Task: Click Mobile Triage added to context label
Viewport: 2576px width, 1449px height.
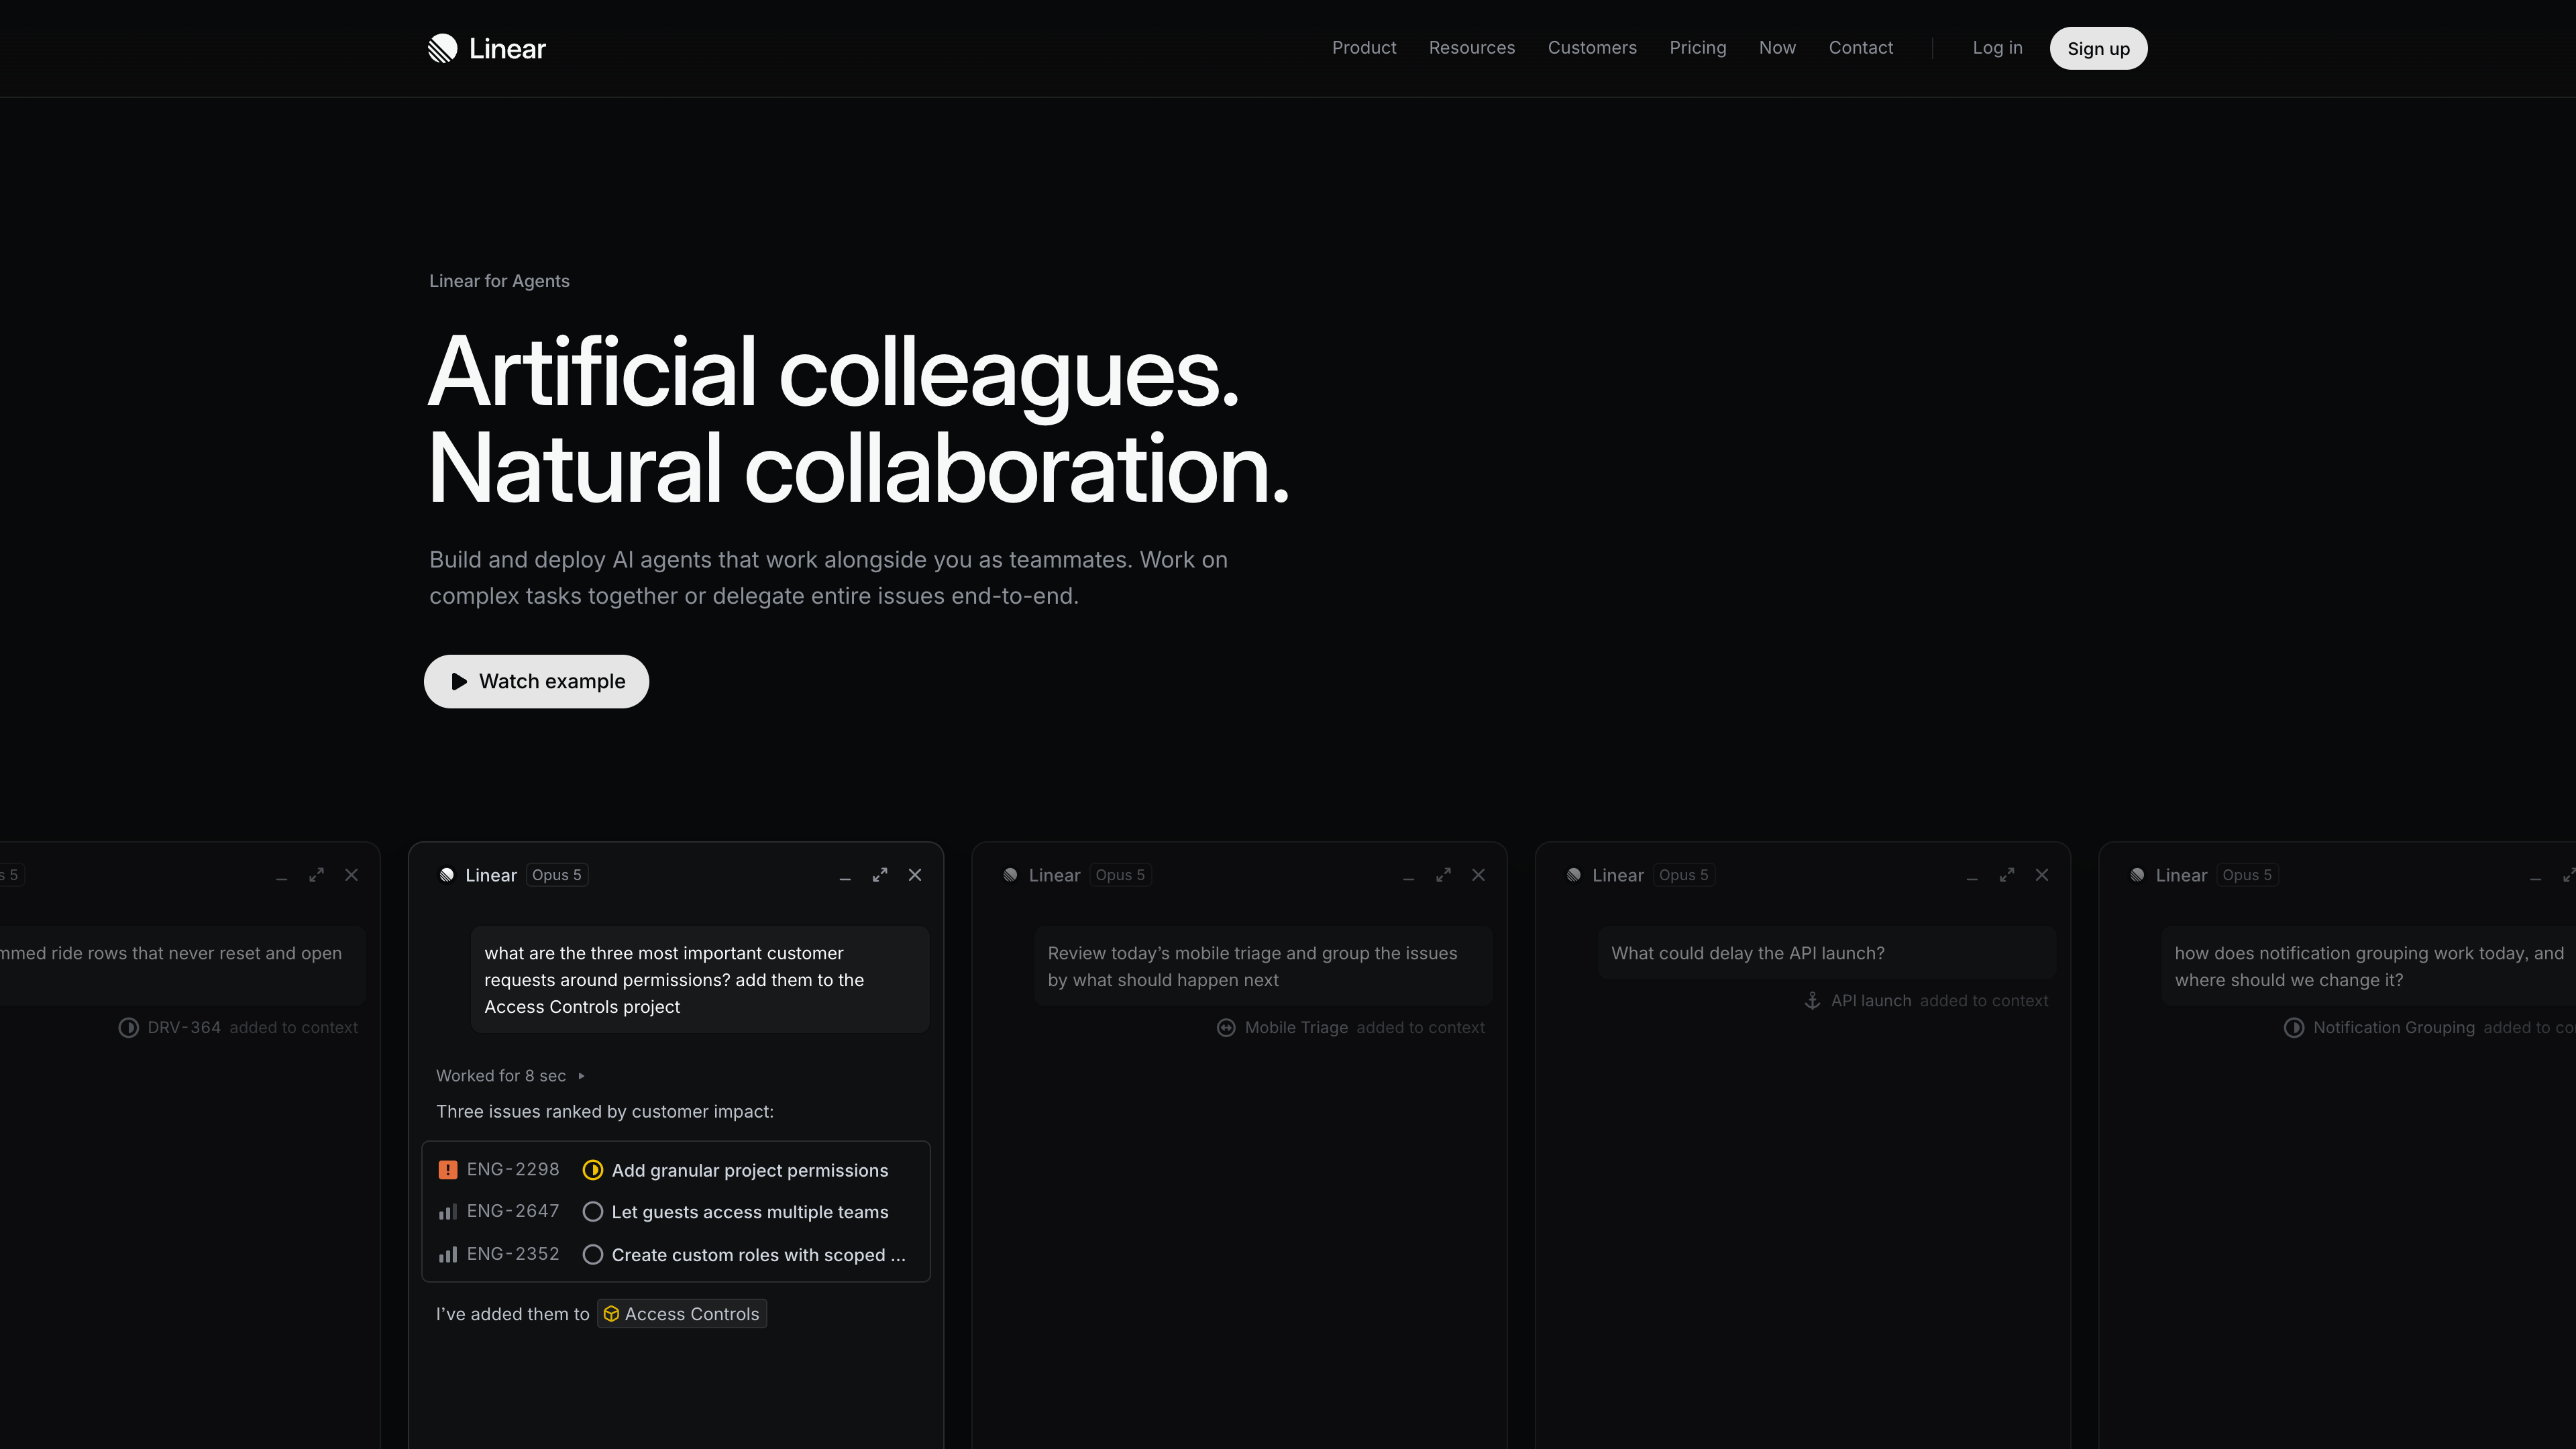Action: click(1365, 1028)
